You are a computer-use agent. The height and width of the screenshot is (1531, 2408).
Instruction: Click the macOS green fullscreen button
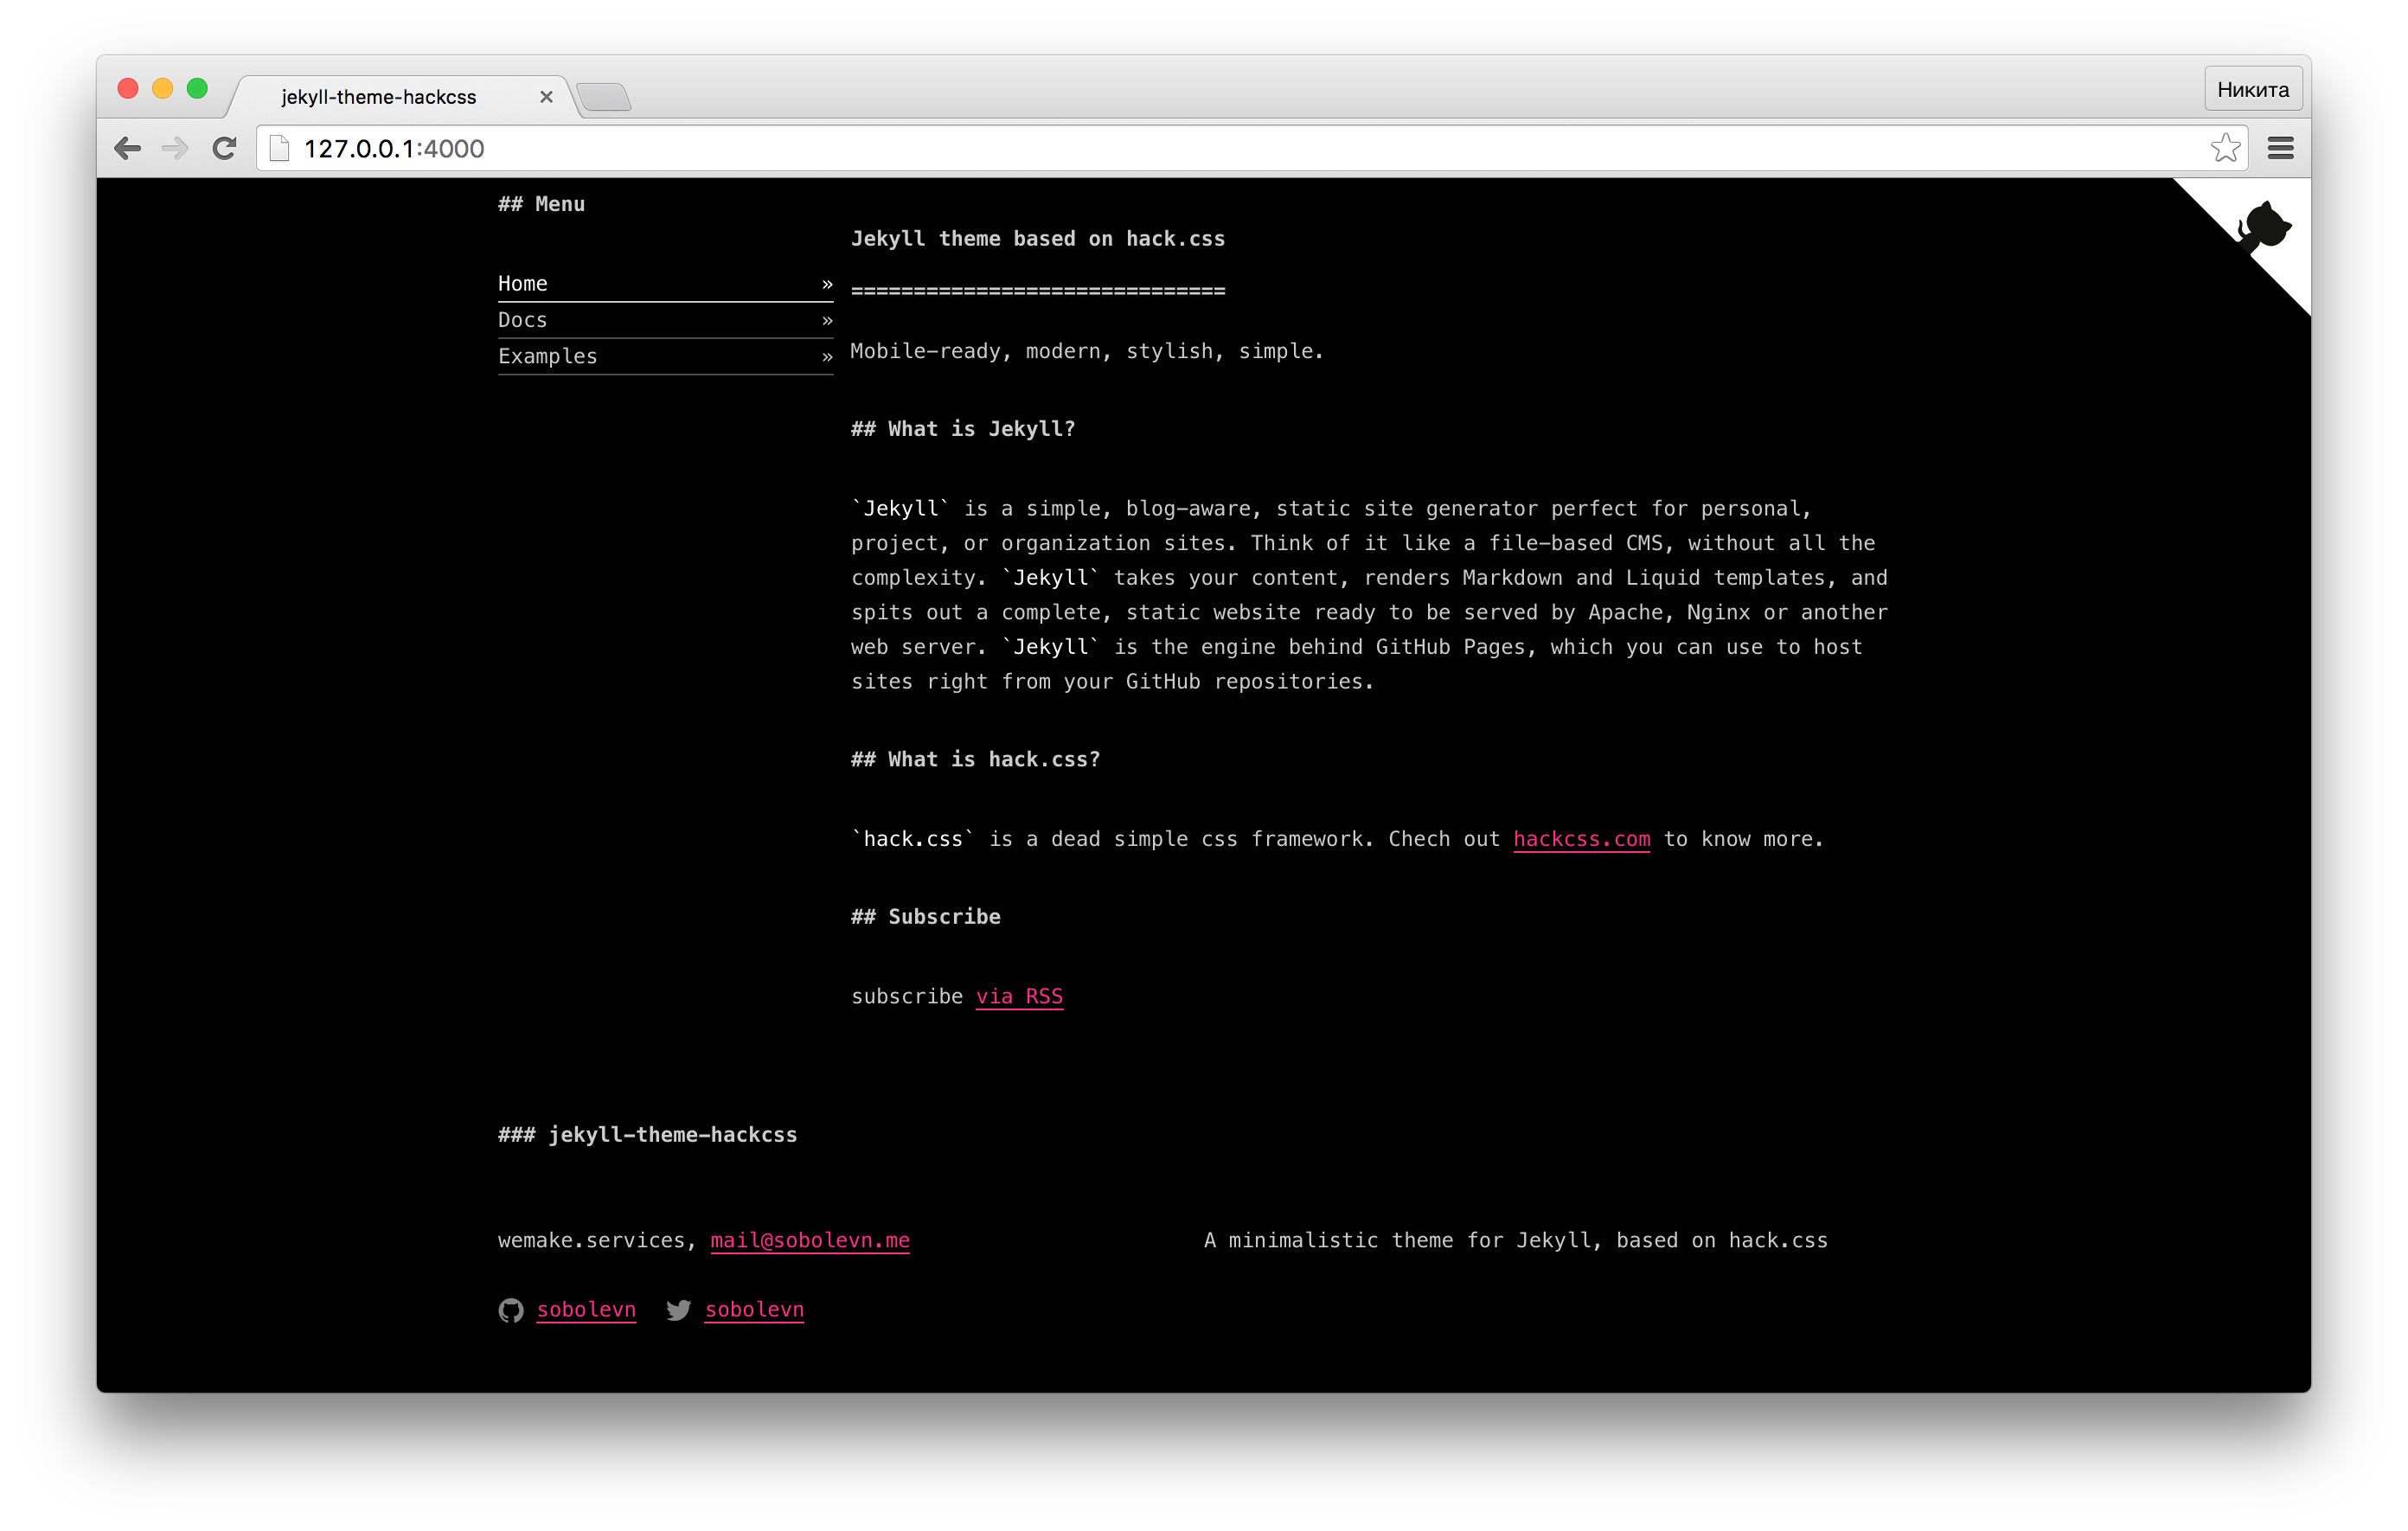(198, 89)
